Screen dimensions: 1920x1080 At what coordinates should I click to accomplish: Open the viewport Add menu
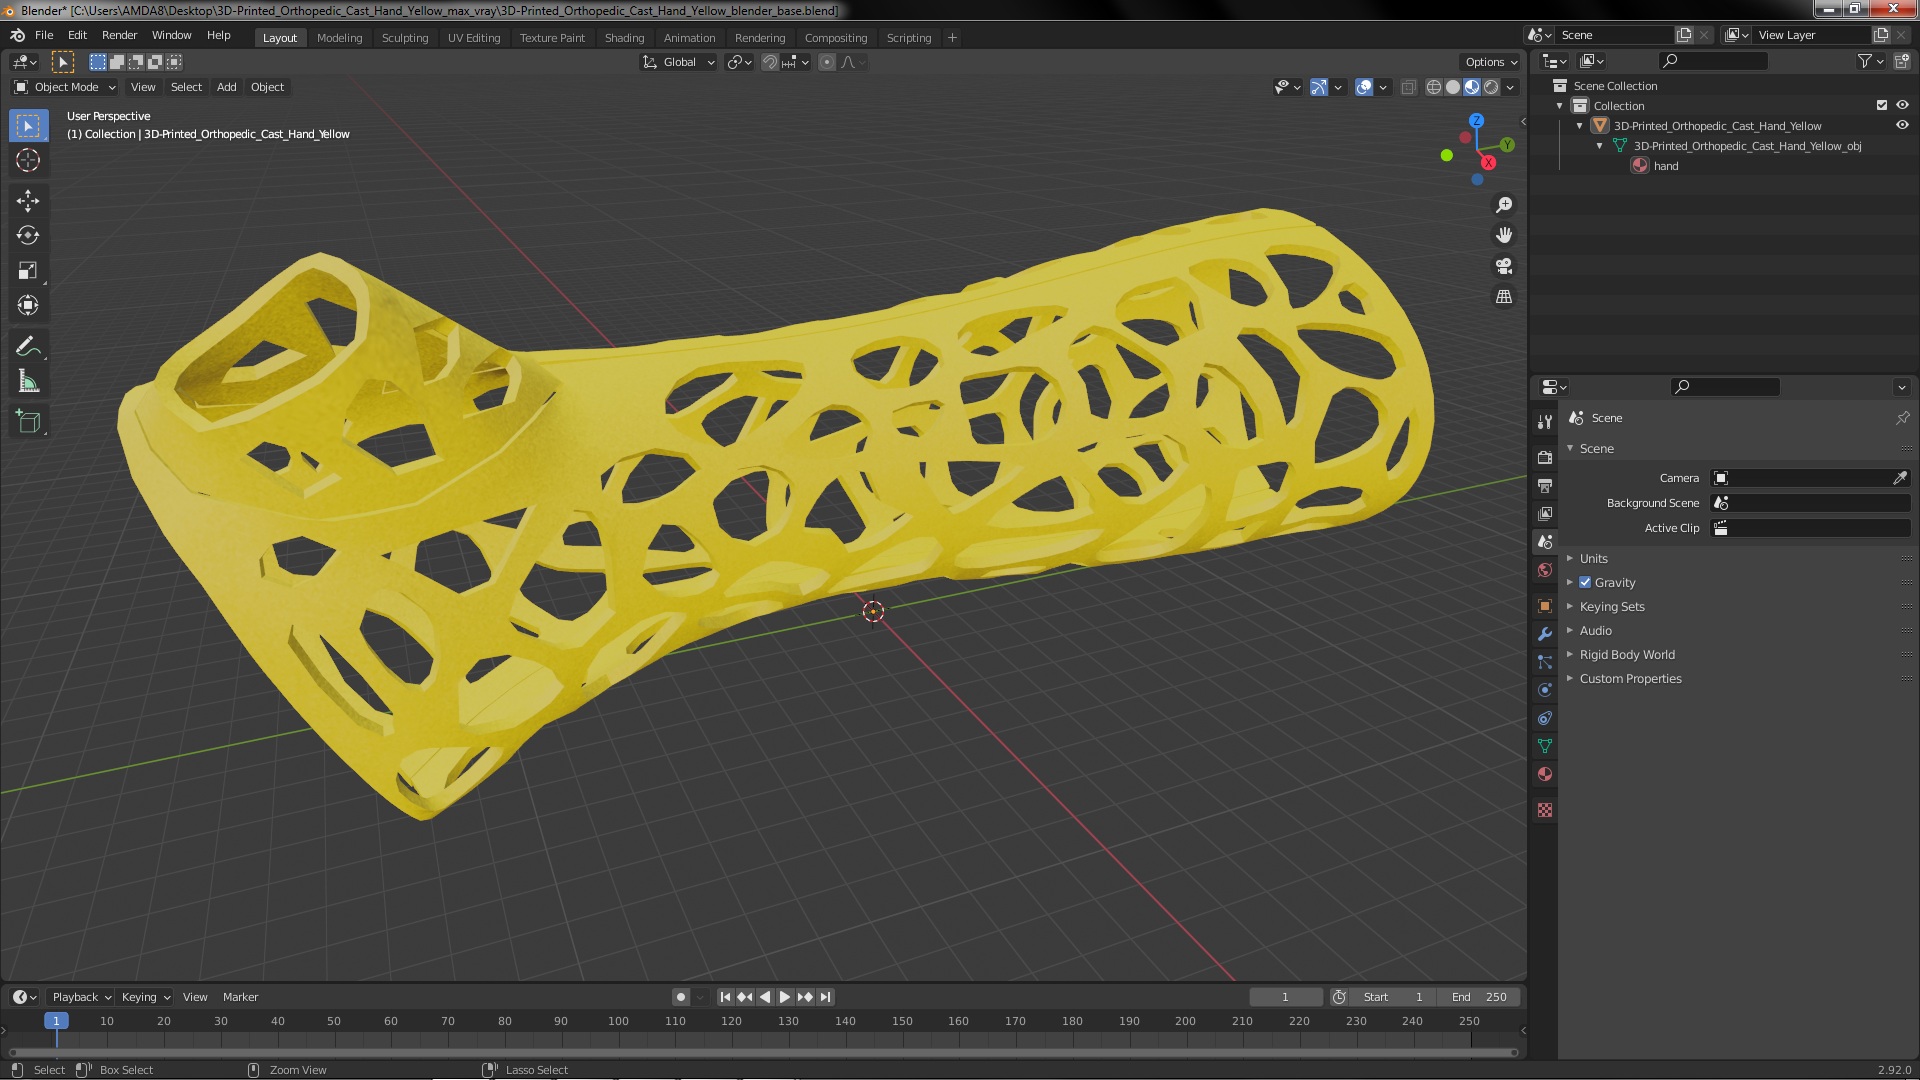tap(227, 87)
